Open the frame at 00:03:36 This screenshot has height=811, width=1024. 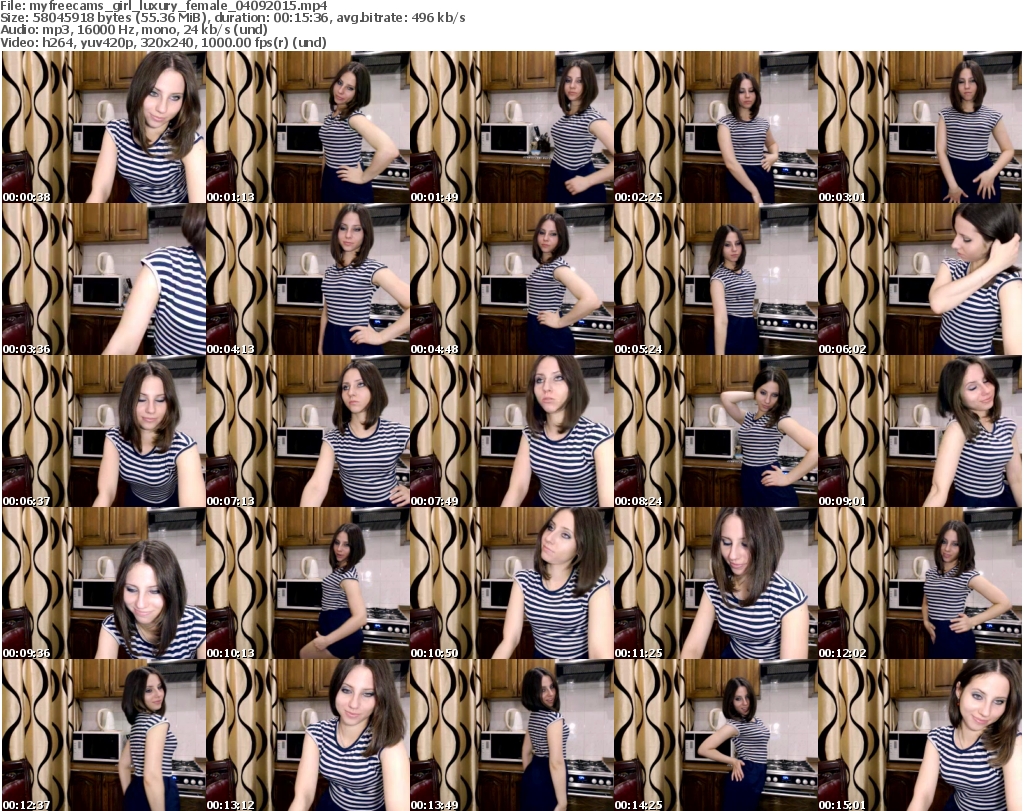point(103,279)
